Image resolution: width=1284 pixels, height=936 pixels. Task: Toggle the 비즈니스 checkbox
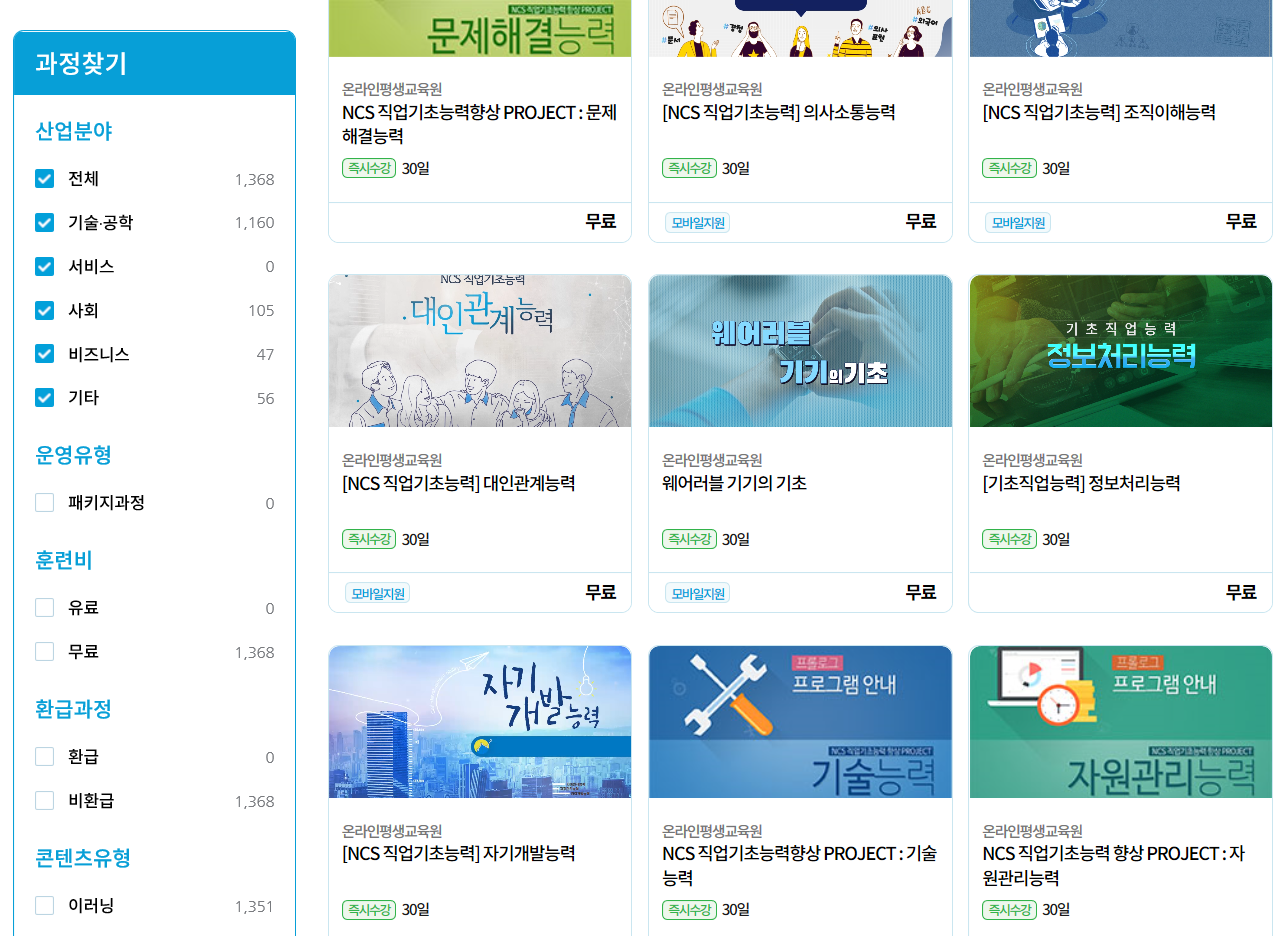pos(44,354)
